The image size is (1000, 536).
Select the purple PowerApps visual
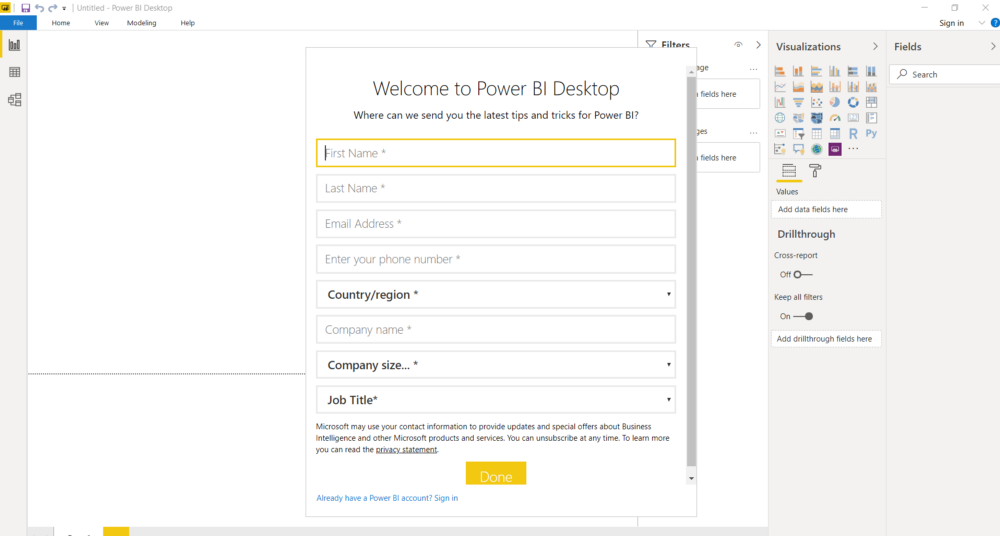[835, 149]
